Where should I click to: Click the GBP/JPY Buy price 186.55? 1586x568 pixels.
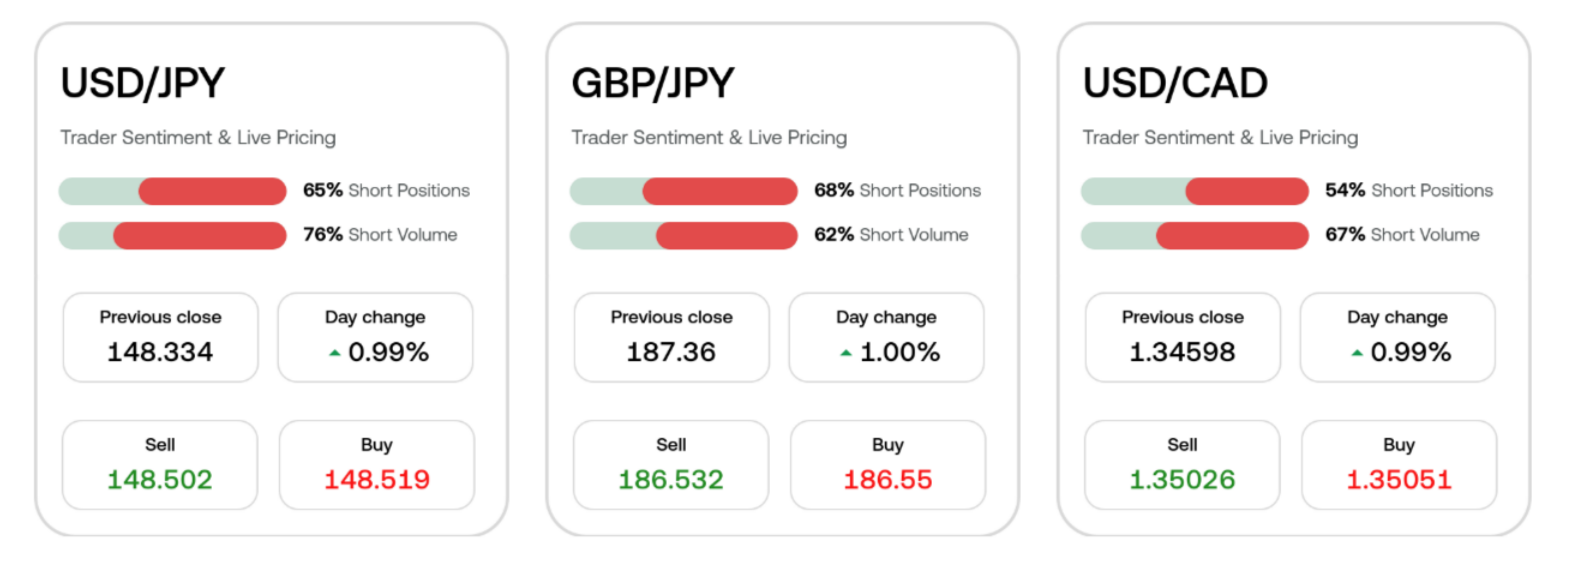tap(888, 480)
